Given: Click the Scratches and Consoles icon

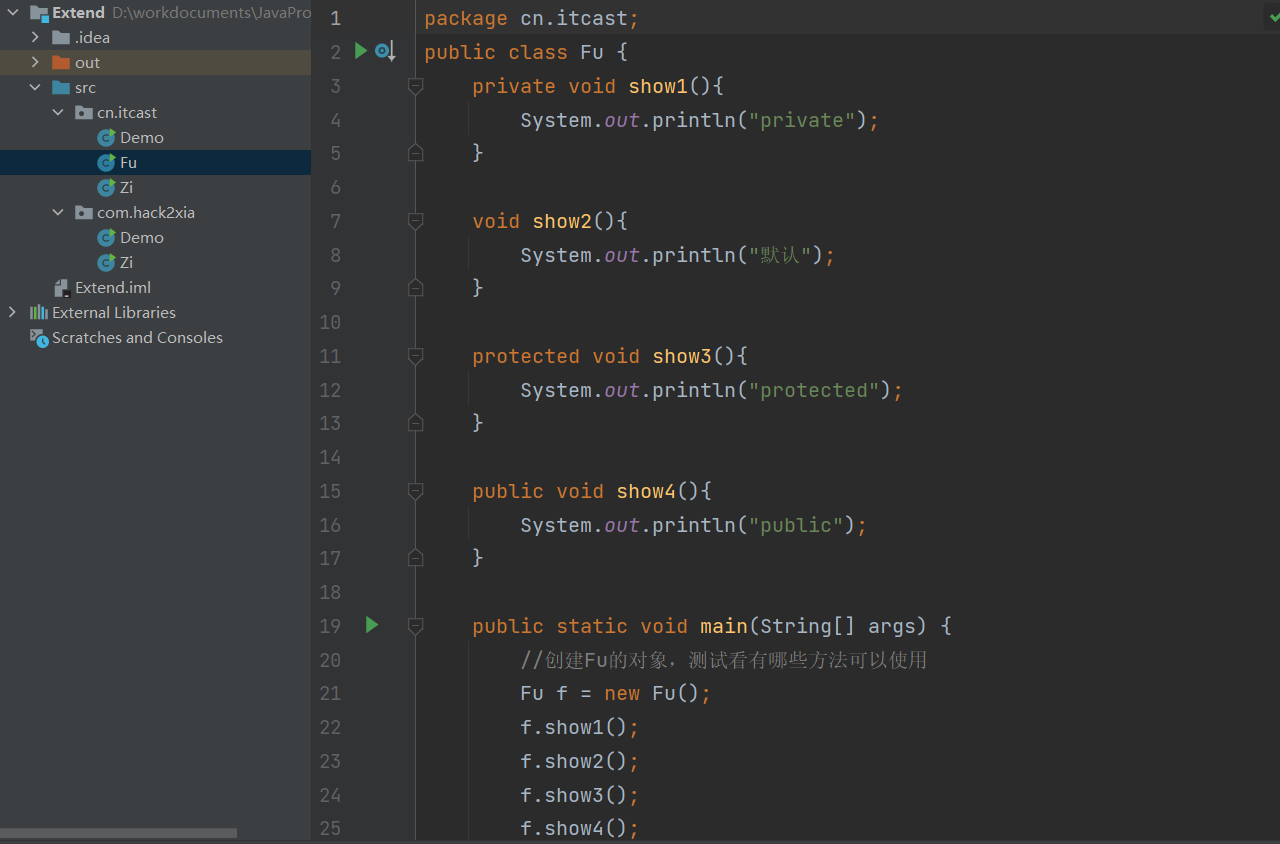Looking at the screenshot, I should click(39, 338).
